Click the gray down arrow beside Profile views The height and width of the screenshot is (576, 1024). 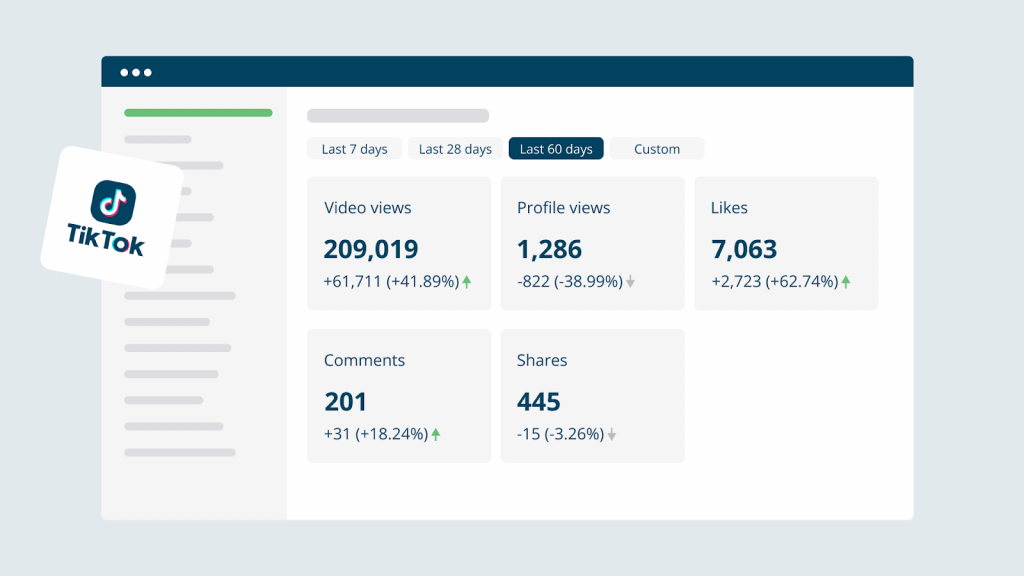tap(630, 281)
